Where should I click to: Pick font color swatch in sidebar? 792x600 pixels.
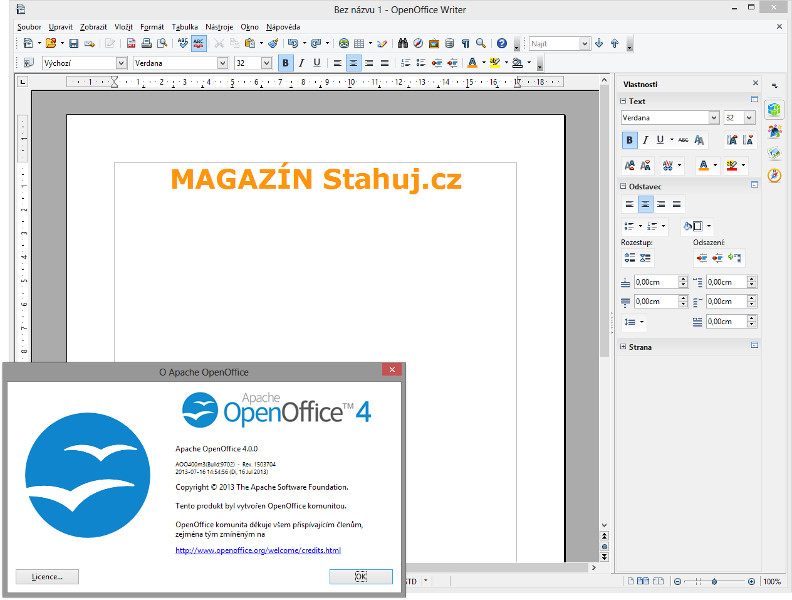click(x=703, y=165)
